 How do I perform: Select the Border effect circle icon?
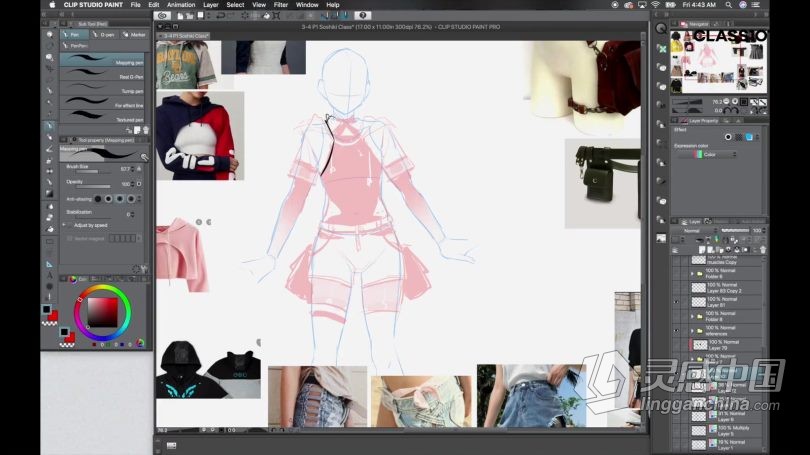pos(728,137)
